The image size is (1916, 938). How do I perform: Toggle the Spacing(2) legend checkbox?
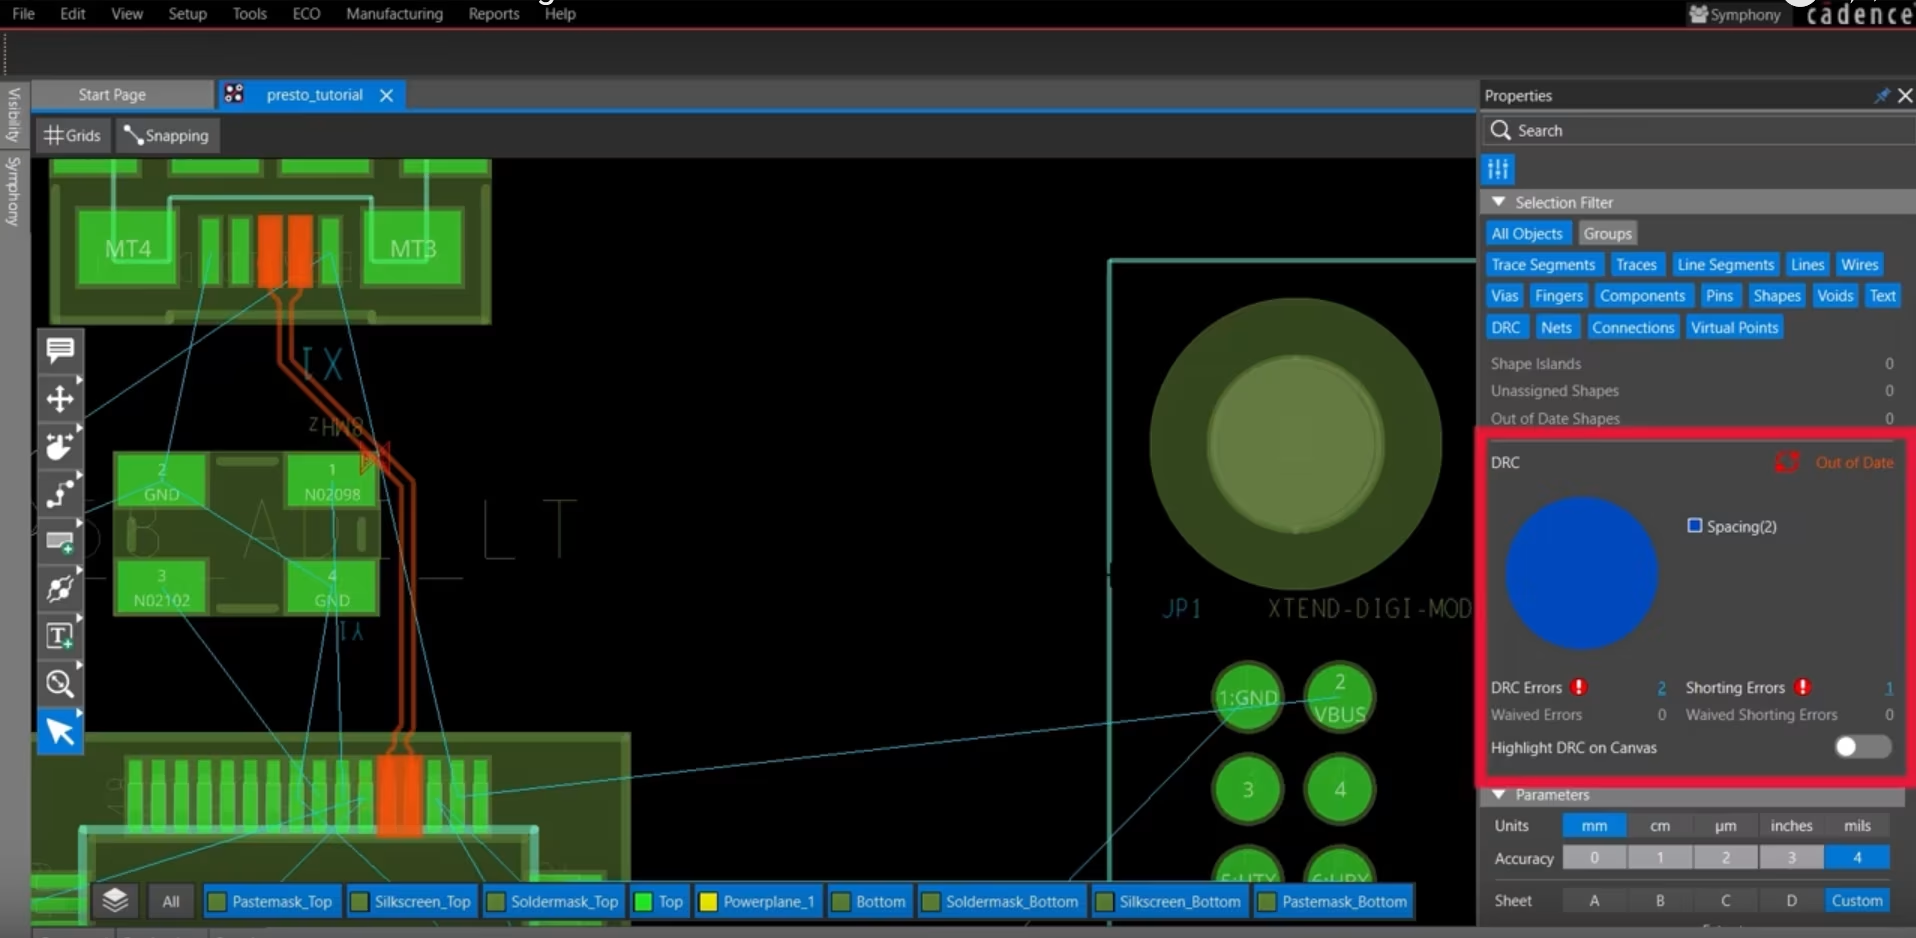(1695, 526)
